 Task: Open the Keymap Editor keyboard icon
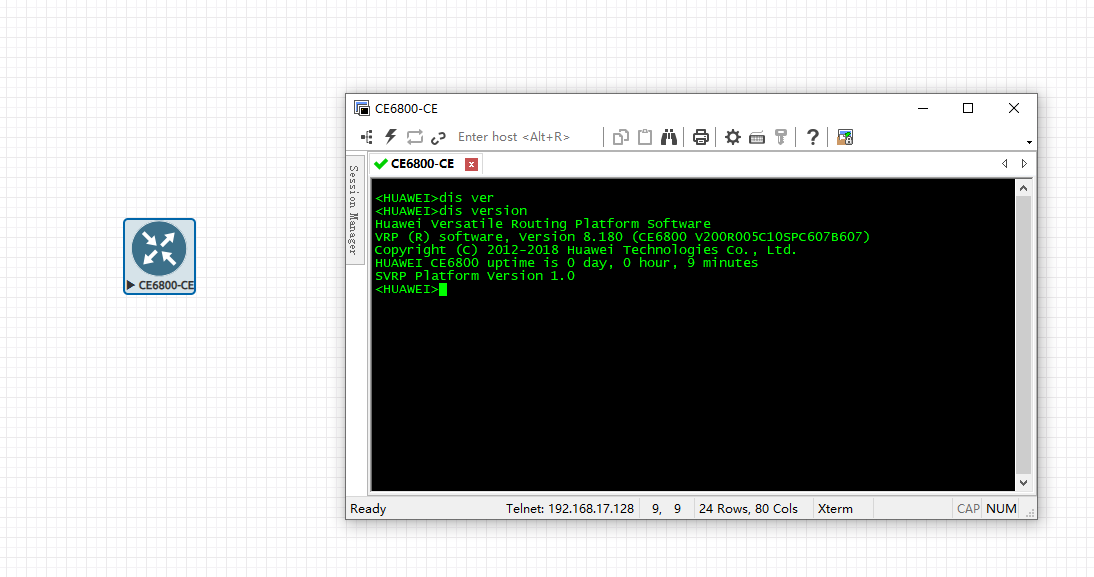(757, 137)
